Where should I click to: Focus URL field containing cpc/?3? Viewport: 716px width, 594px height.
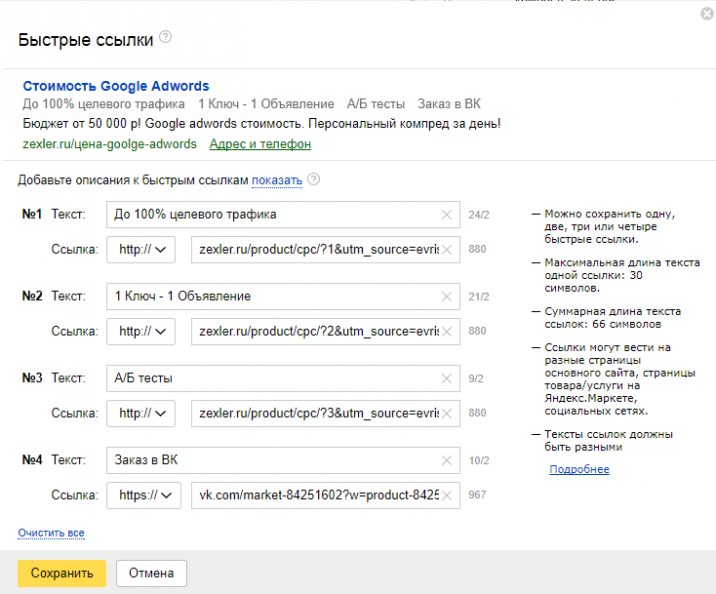pos(325,413)
